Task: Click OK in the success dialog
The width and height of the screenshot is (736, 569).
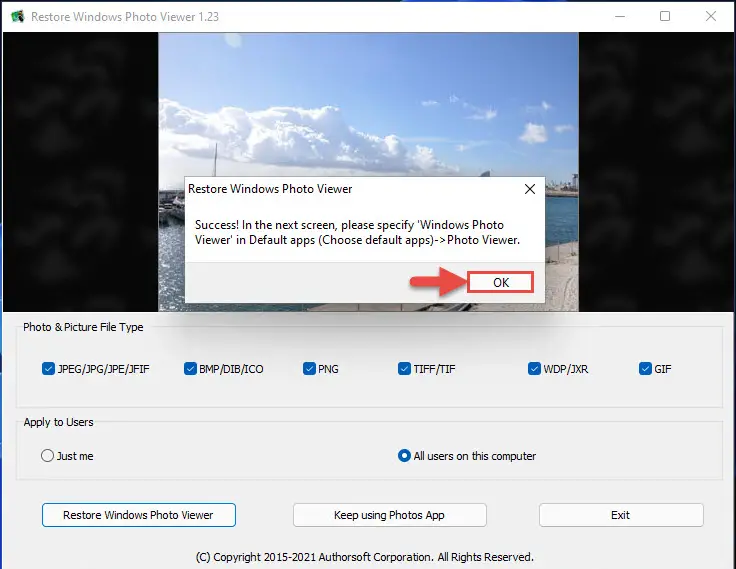Action: [x=500, y=282]
